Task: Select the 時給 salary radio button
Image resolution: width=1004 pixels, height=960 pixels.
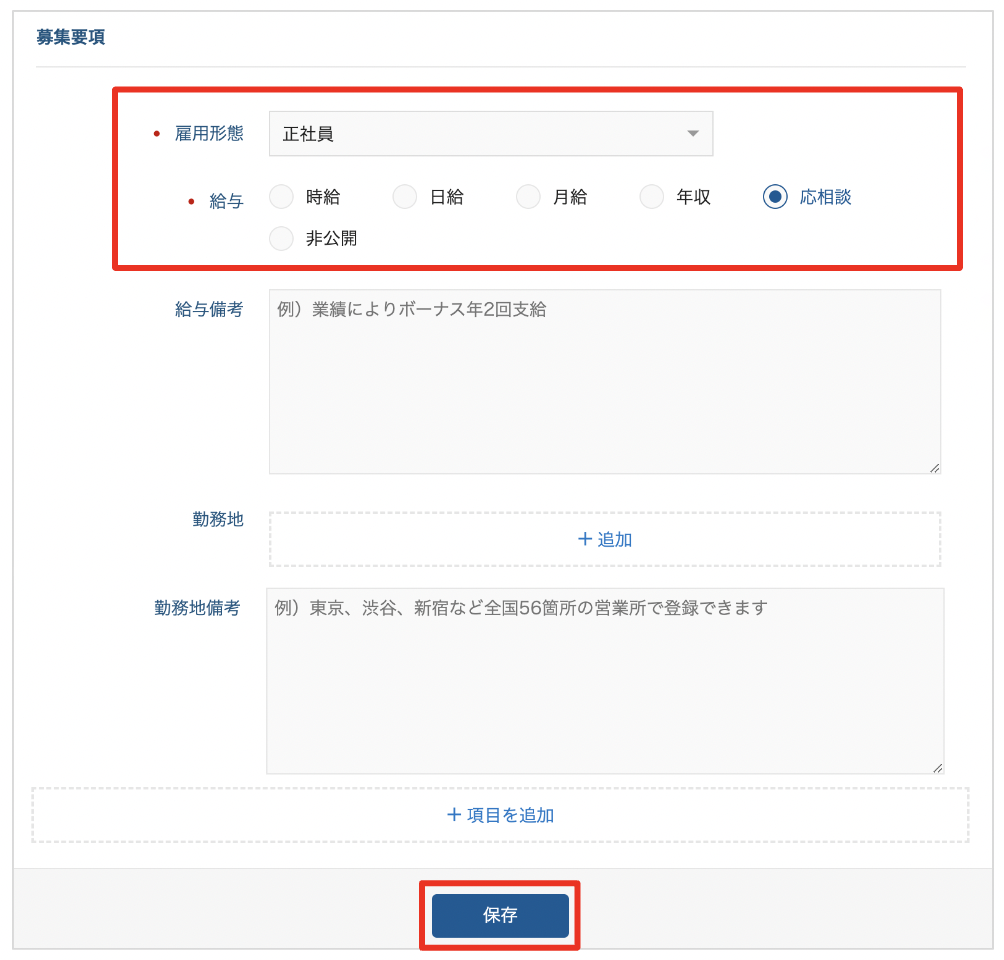Action: click(x=282, y=197)
